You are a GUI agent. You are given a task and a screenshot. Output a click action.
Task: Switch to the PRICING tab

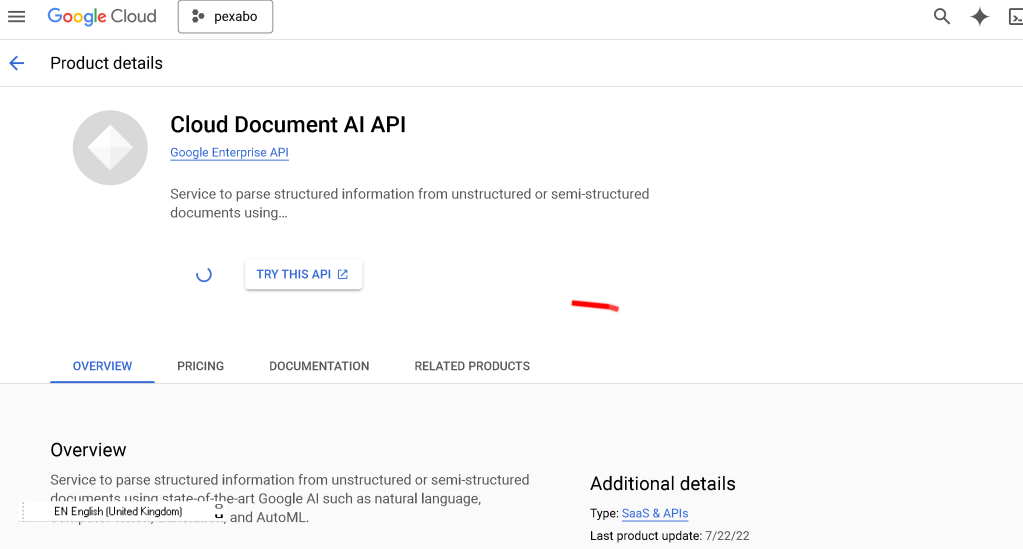point(200,366)
